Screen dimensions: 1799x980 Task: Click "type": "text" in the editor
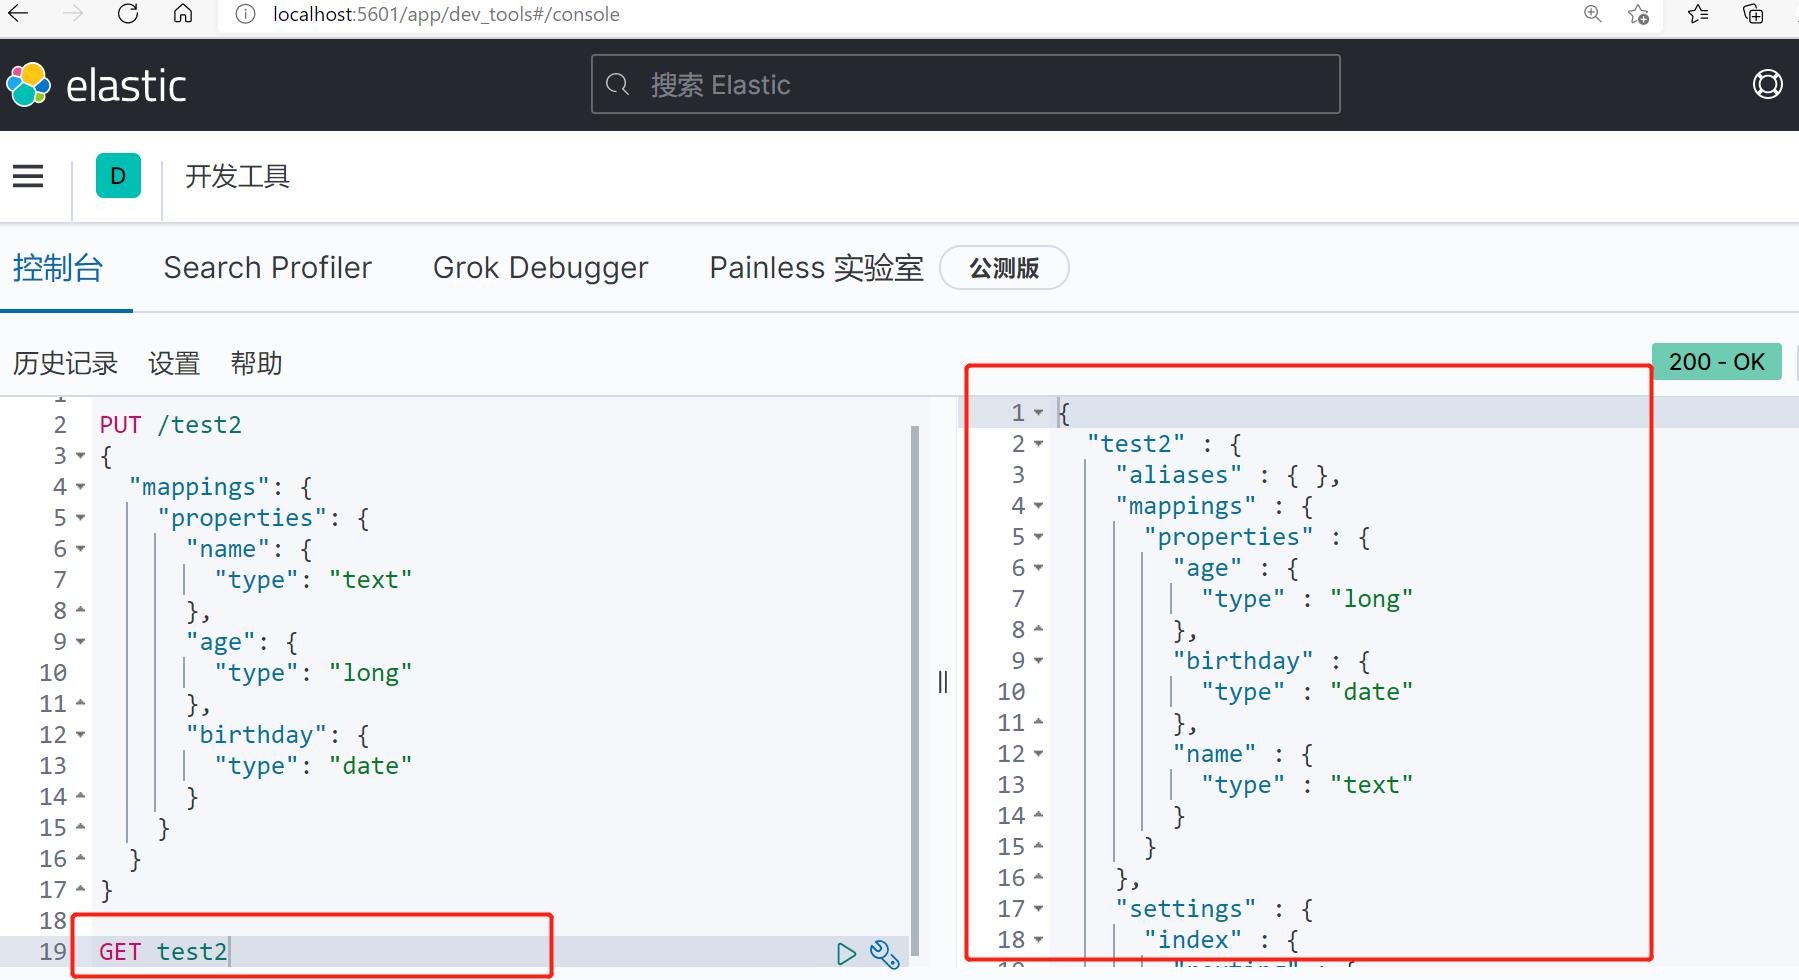click(313, 580)
